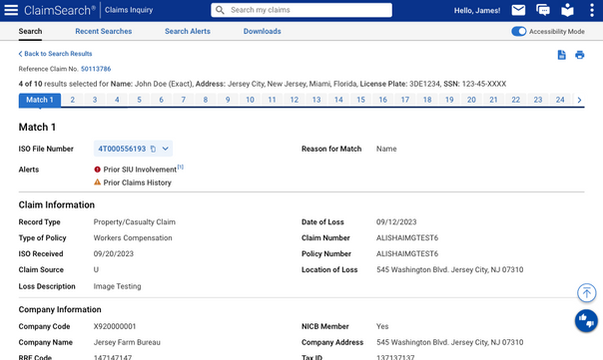This screenshot has height=360, width=603.
Task: Select match tab 19
Action: click(x=449, y=100)
